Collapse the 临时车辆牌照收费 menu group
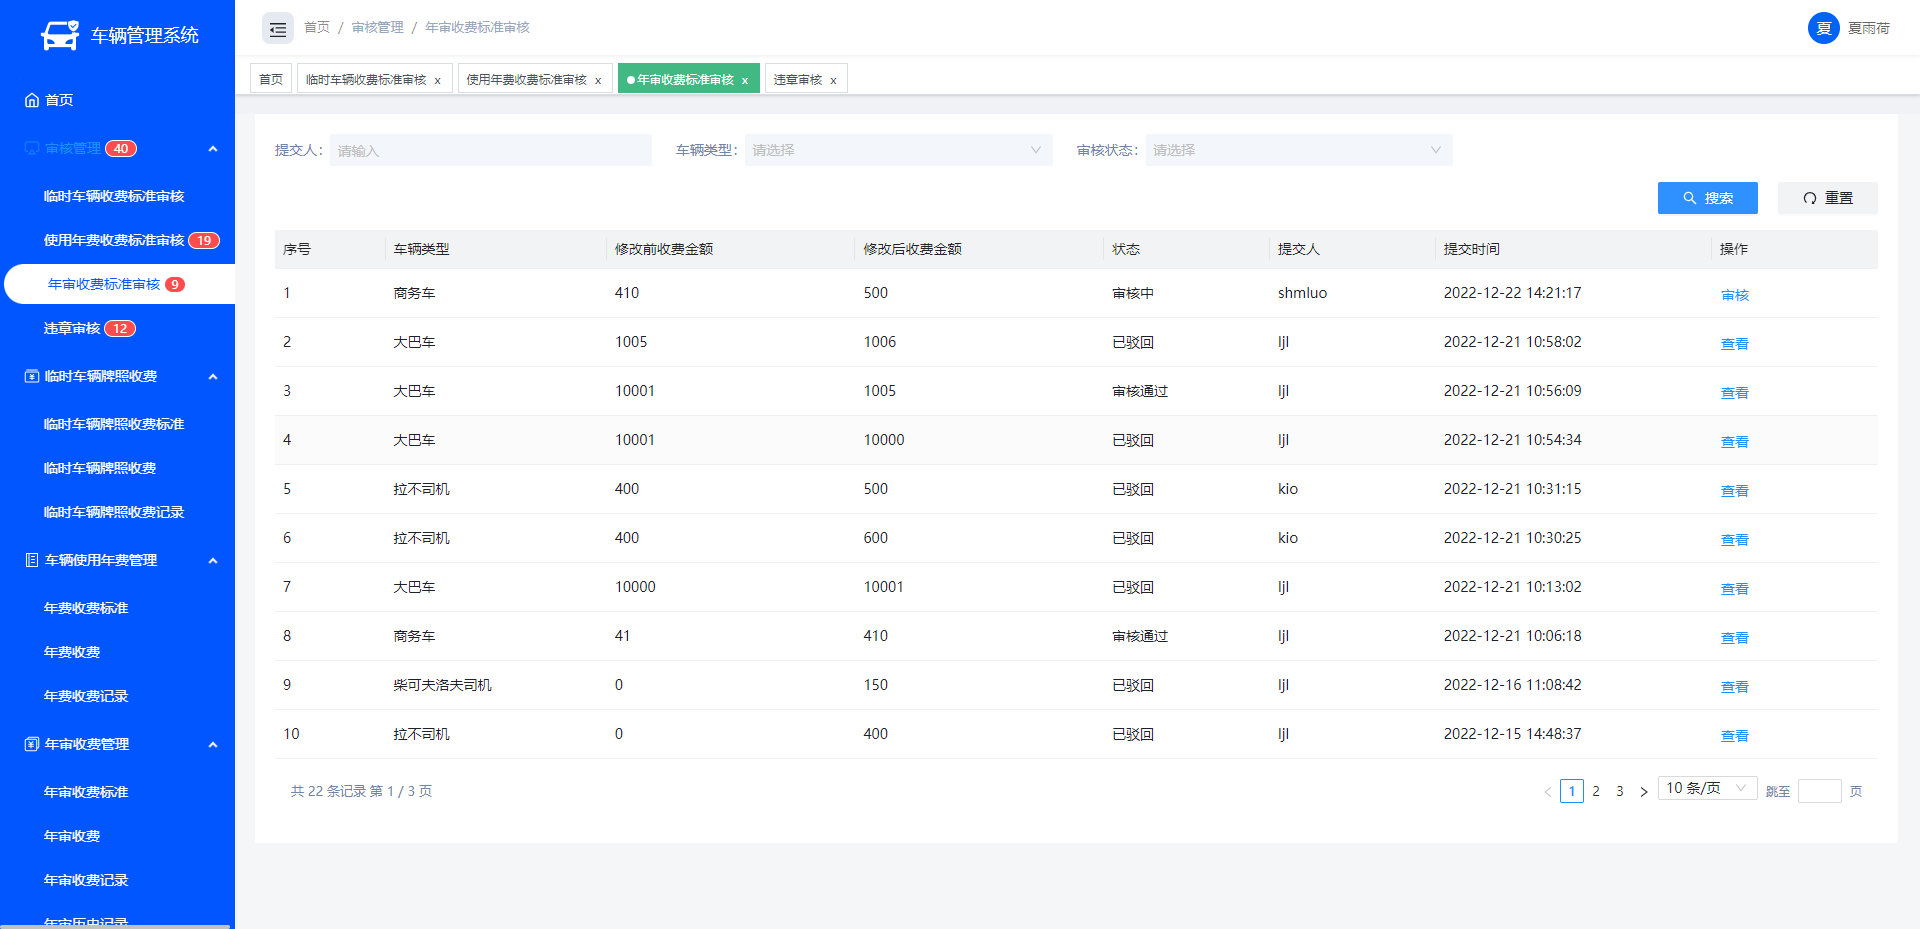This screenshot has height=929, width=1920. tap(213, 377)
